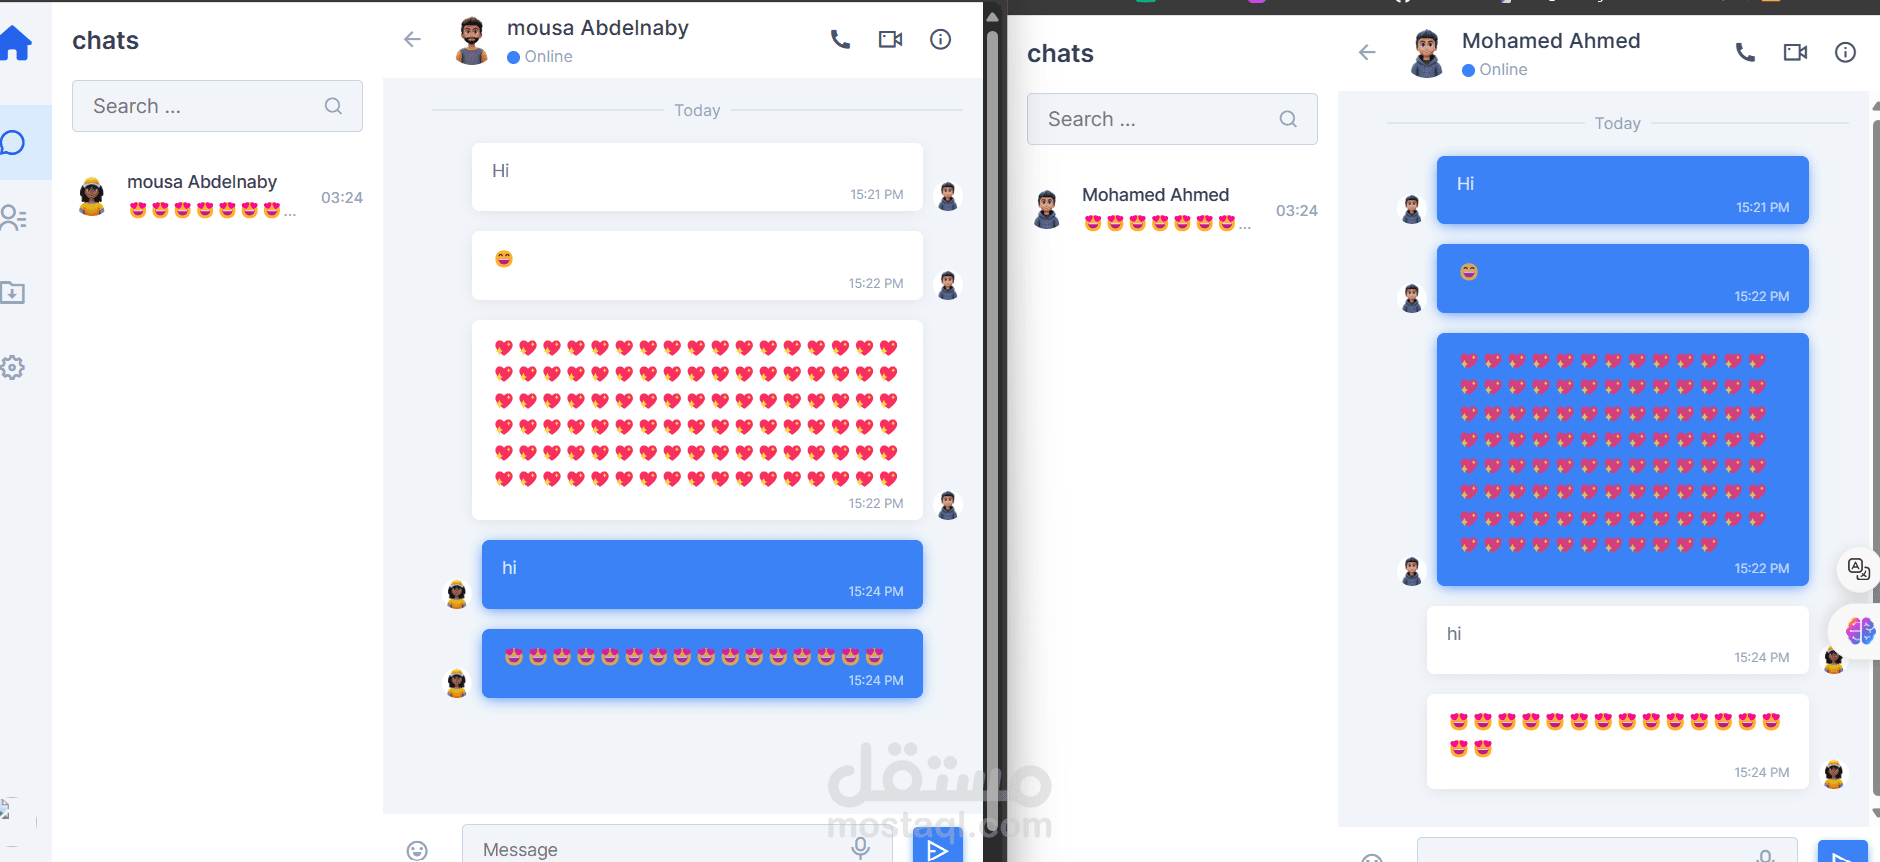The height and width of the screenshot is (862, 1880).
Task: Select Mohamed Ahmed in chats list
Action: click(1172, 209)
